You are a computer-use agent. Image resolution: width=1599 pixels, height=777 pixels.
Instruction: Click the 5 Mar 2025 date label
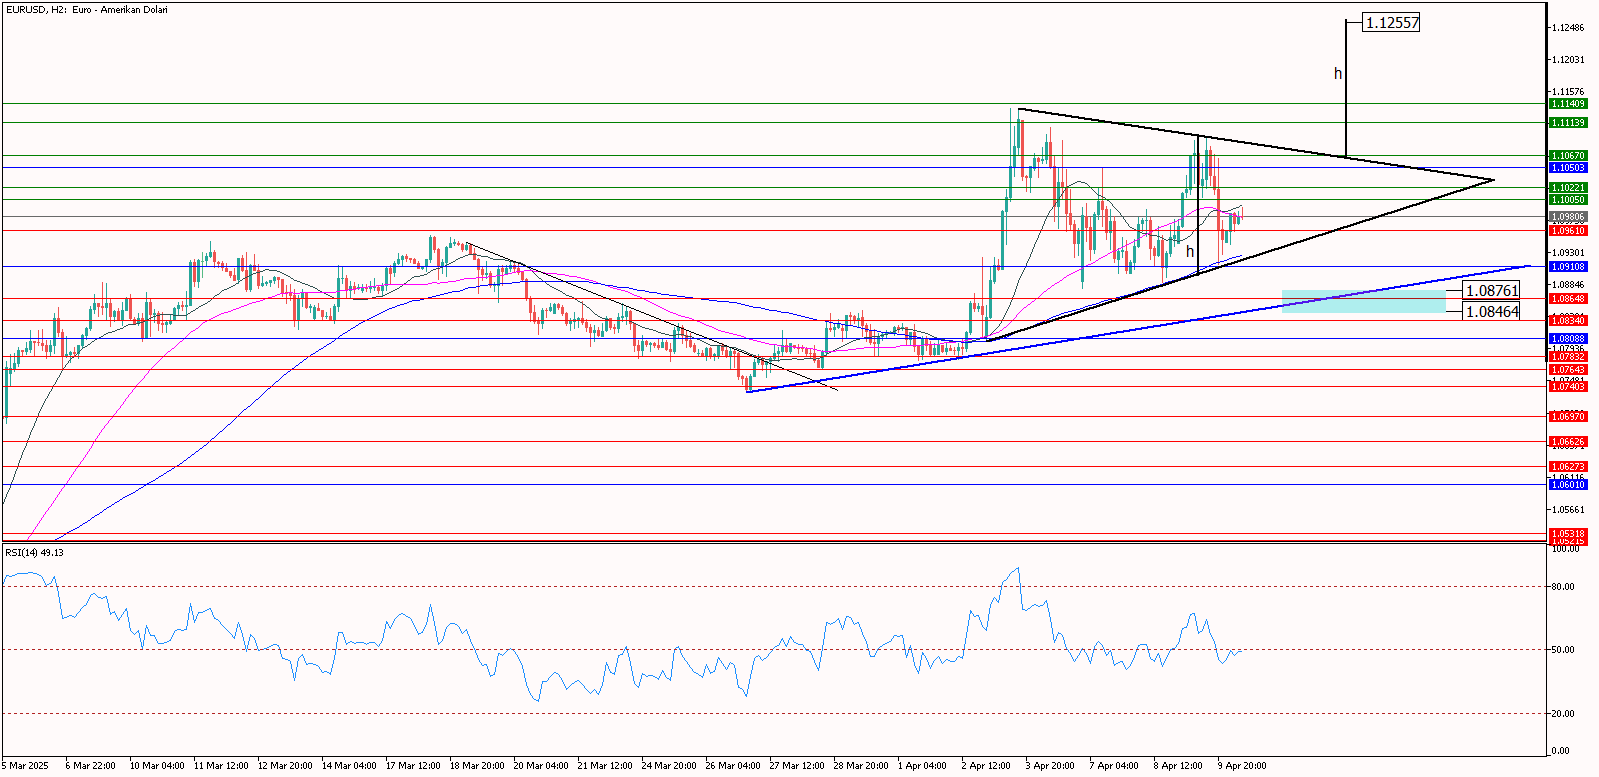click(25, 766)
